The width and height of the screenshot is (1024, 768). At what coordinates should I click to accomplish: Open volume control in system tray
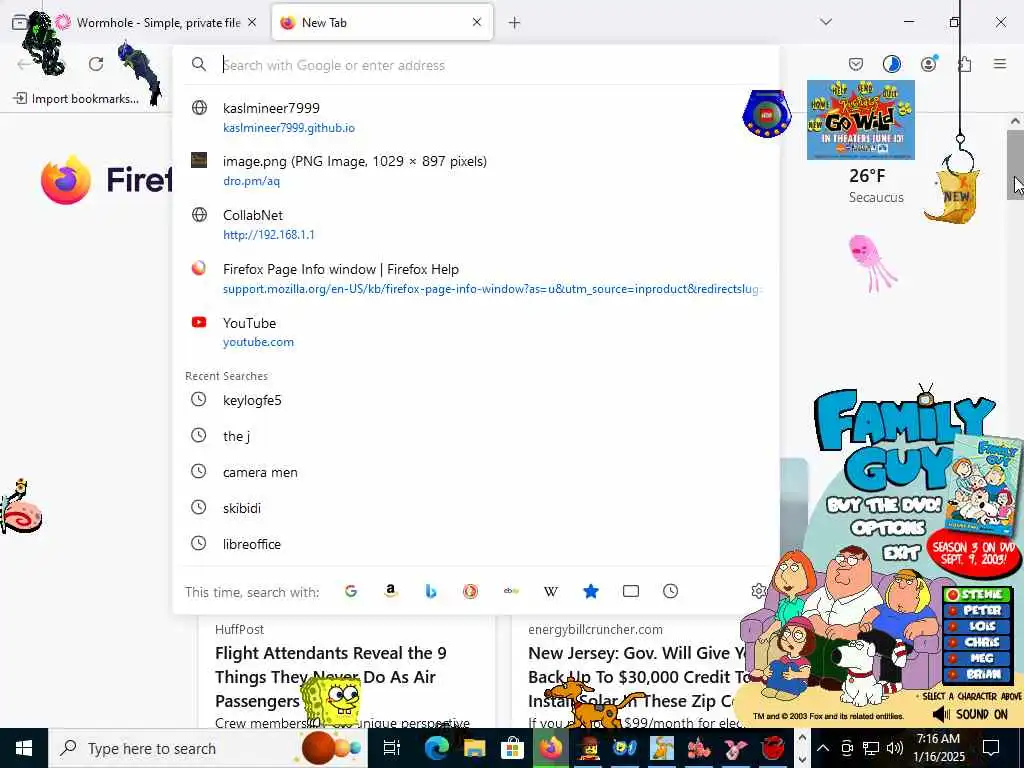coord(895,748)
